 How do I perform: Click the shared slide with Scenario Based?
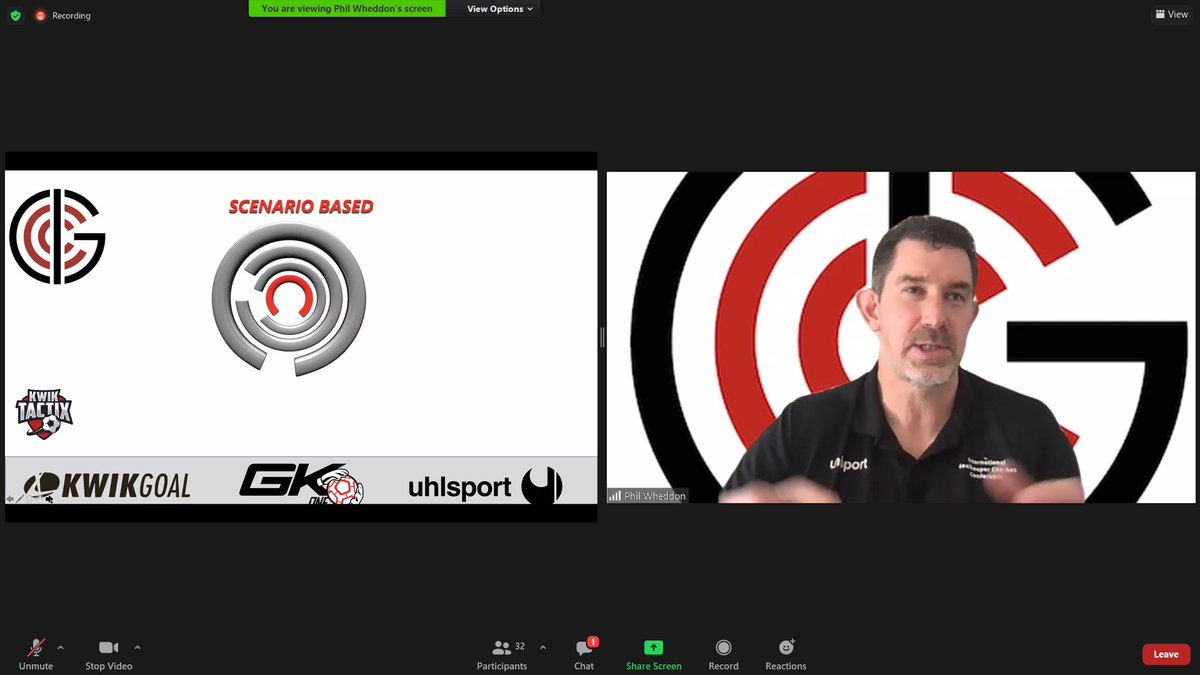(x=301, y=337)
